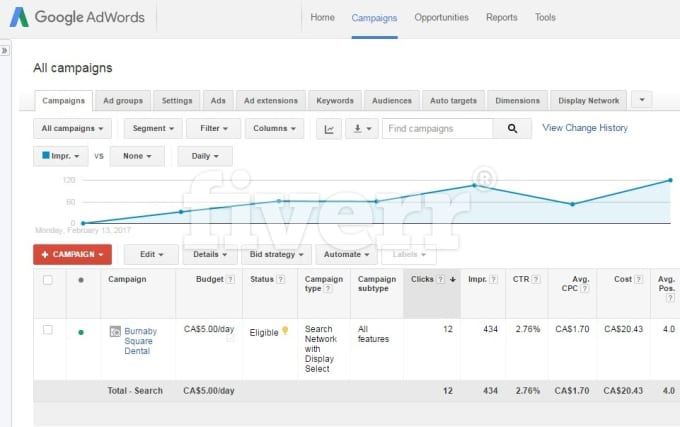Image resolution: width=680 pixels, height=427 pixels.
Task: Click the search magnifier button
Action: 512,129
